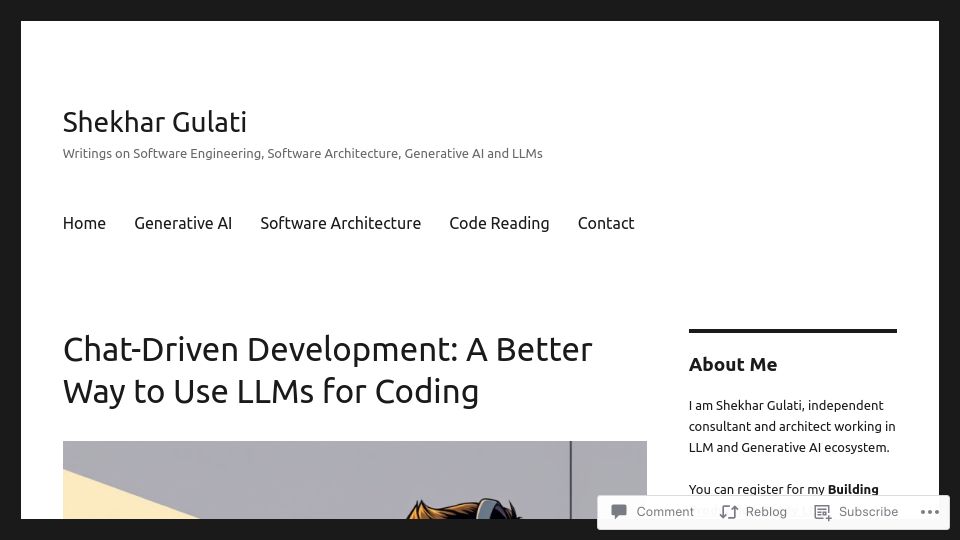Screen dimensions: 960x540
Task: Click the About Me sidebar heading
Action: pyautogui.click(x=733, y=364)
